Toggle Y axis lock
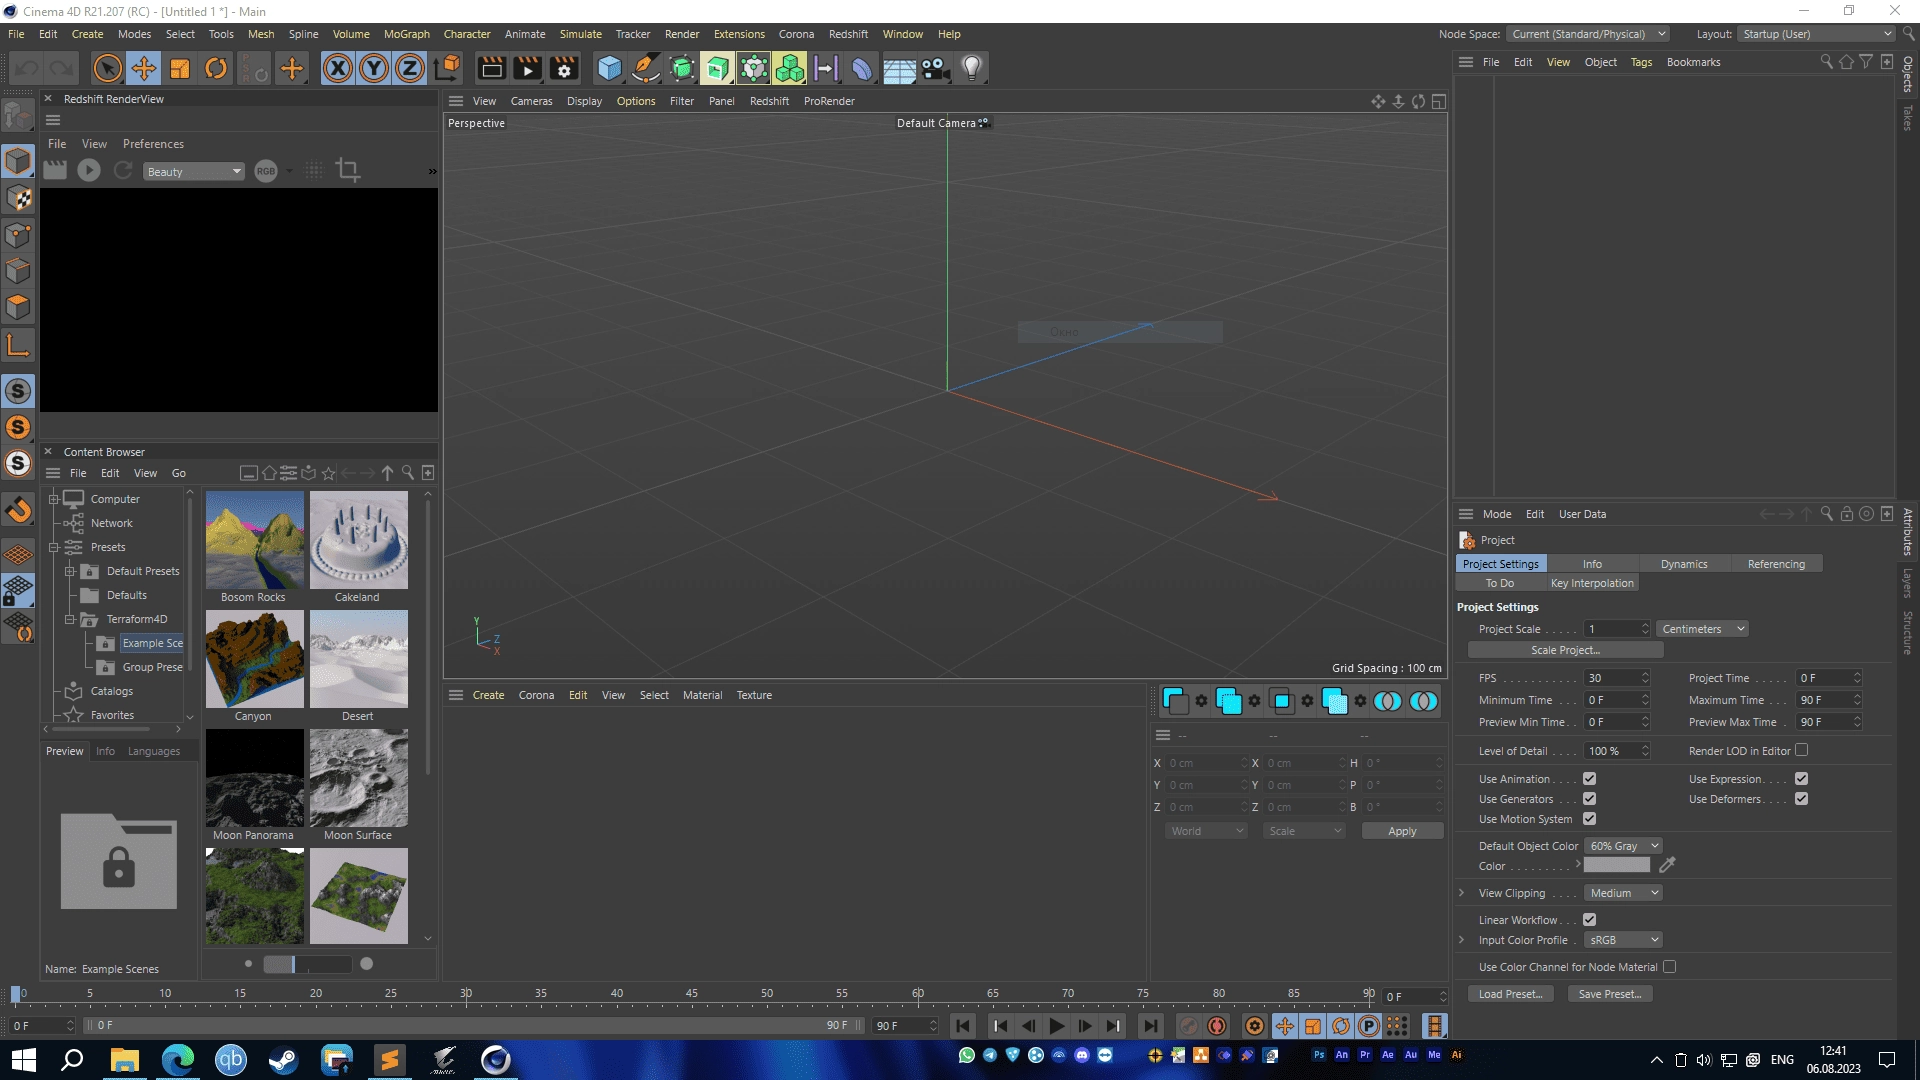 pos(374,68)
